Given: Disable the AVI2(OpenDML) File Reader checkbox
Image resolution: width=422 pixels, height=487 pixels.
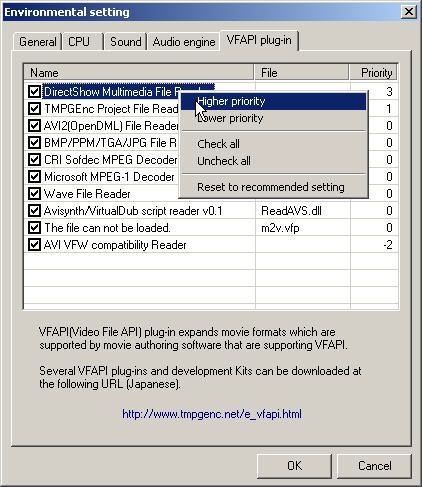Looking at the screenshot, I should (34, 125).
